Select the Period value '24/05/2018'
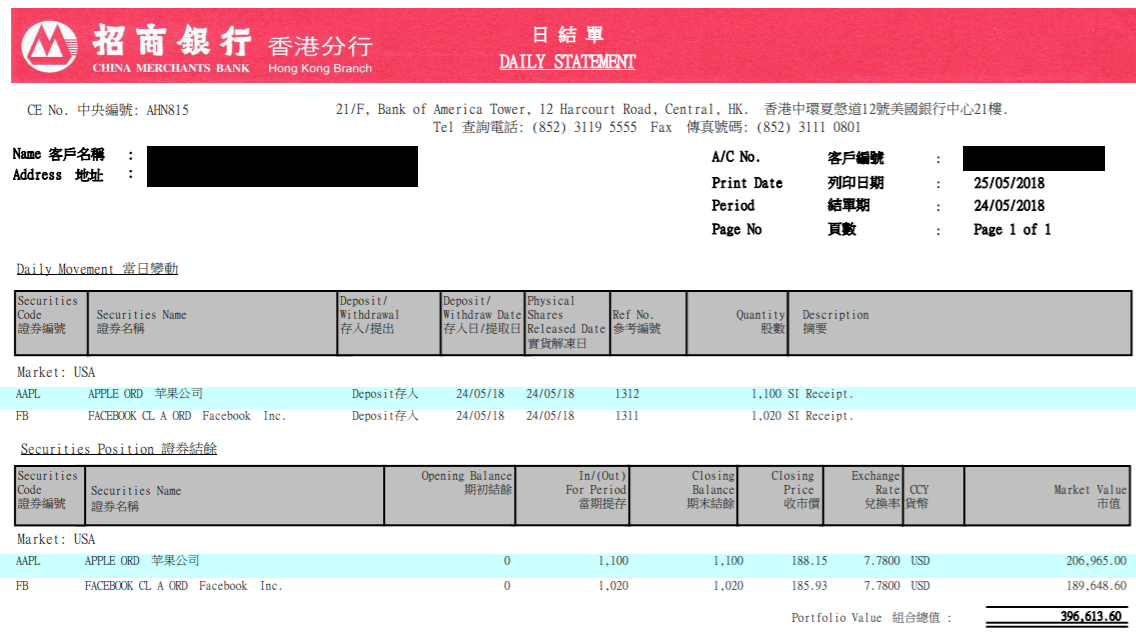 [x=1009, y=206]
